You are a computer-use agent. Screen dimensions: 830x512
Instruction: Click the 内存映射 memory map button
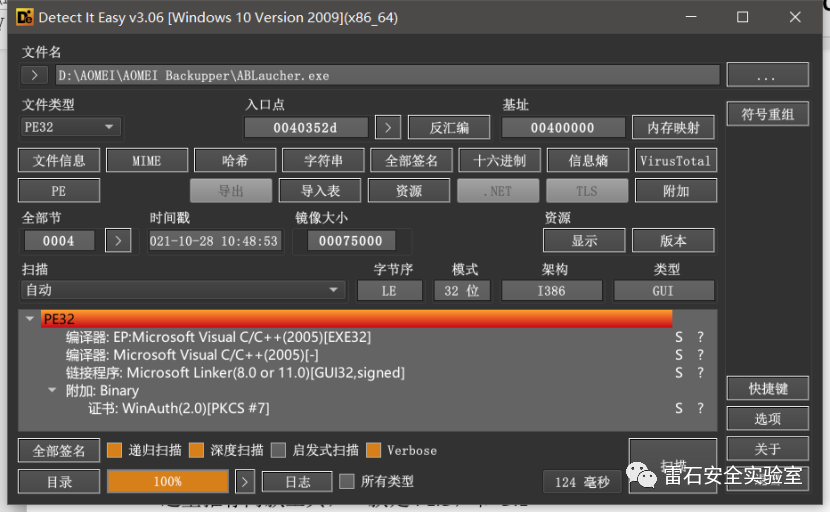(673, 128)
